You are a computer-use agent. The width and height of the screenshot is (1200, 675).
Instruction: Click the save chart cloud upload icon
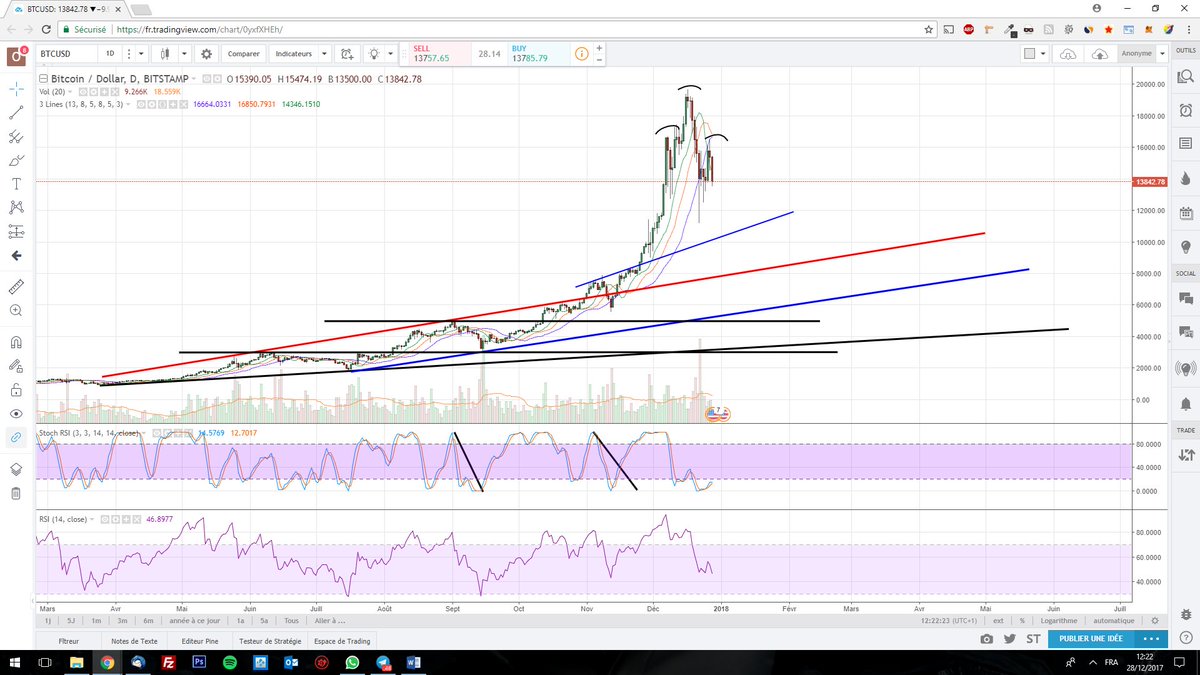click(1101, 54)
